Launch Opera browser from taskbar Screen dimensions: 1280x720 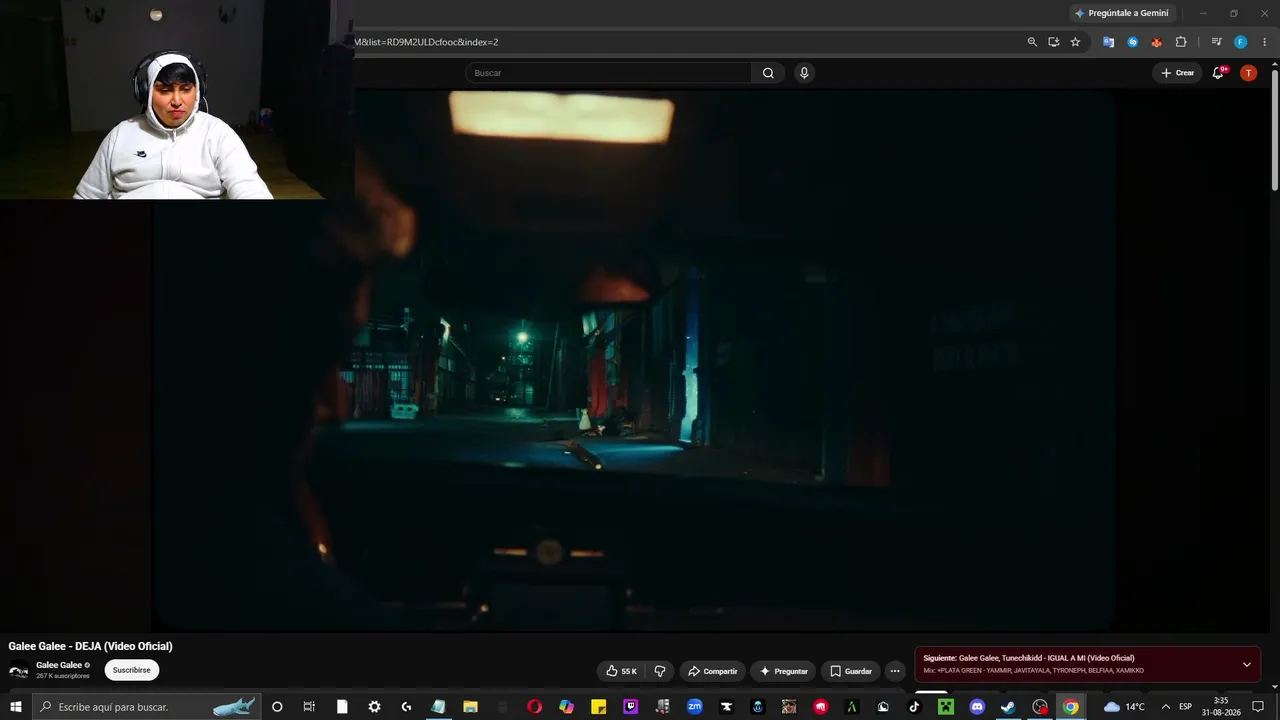(x=535, y=707)
